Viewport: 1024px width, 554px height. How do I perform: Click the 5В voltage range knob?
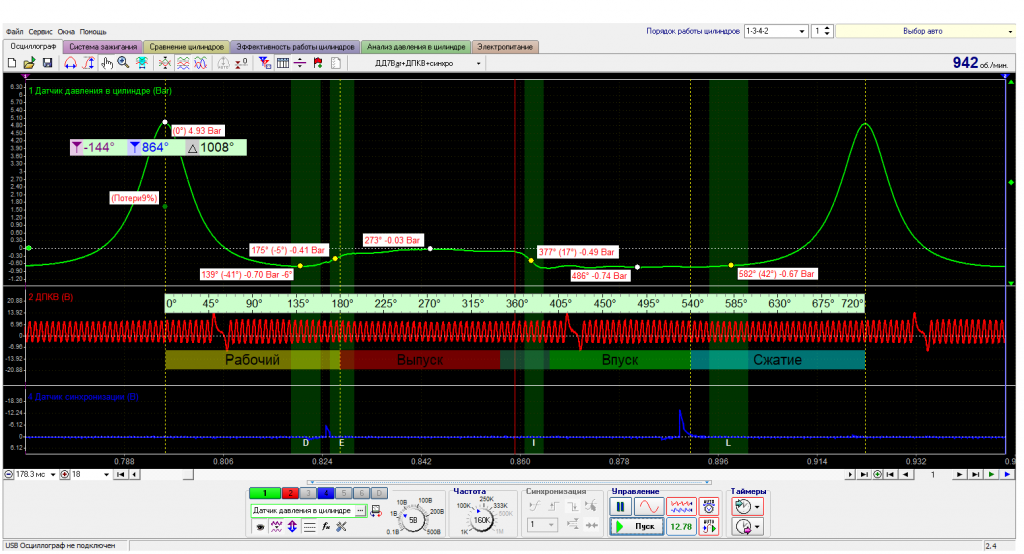click(413, 521)
